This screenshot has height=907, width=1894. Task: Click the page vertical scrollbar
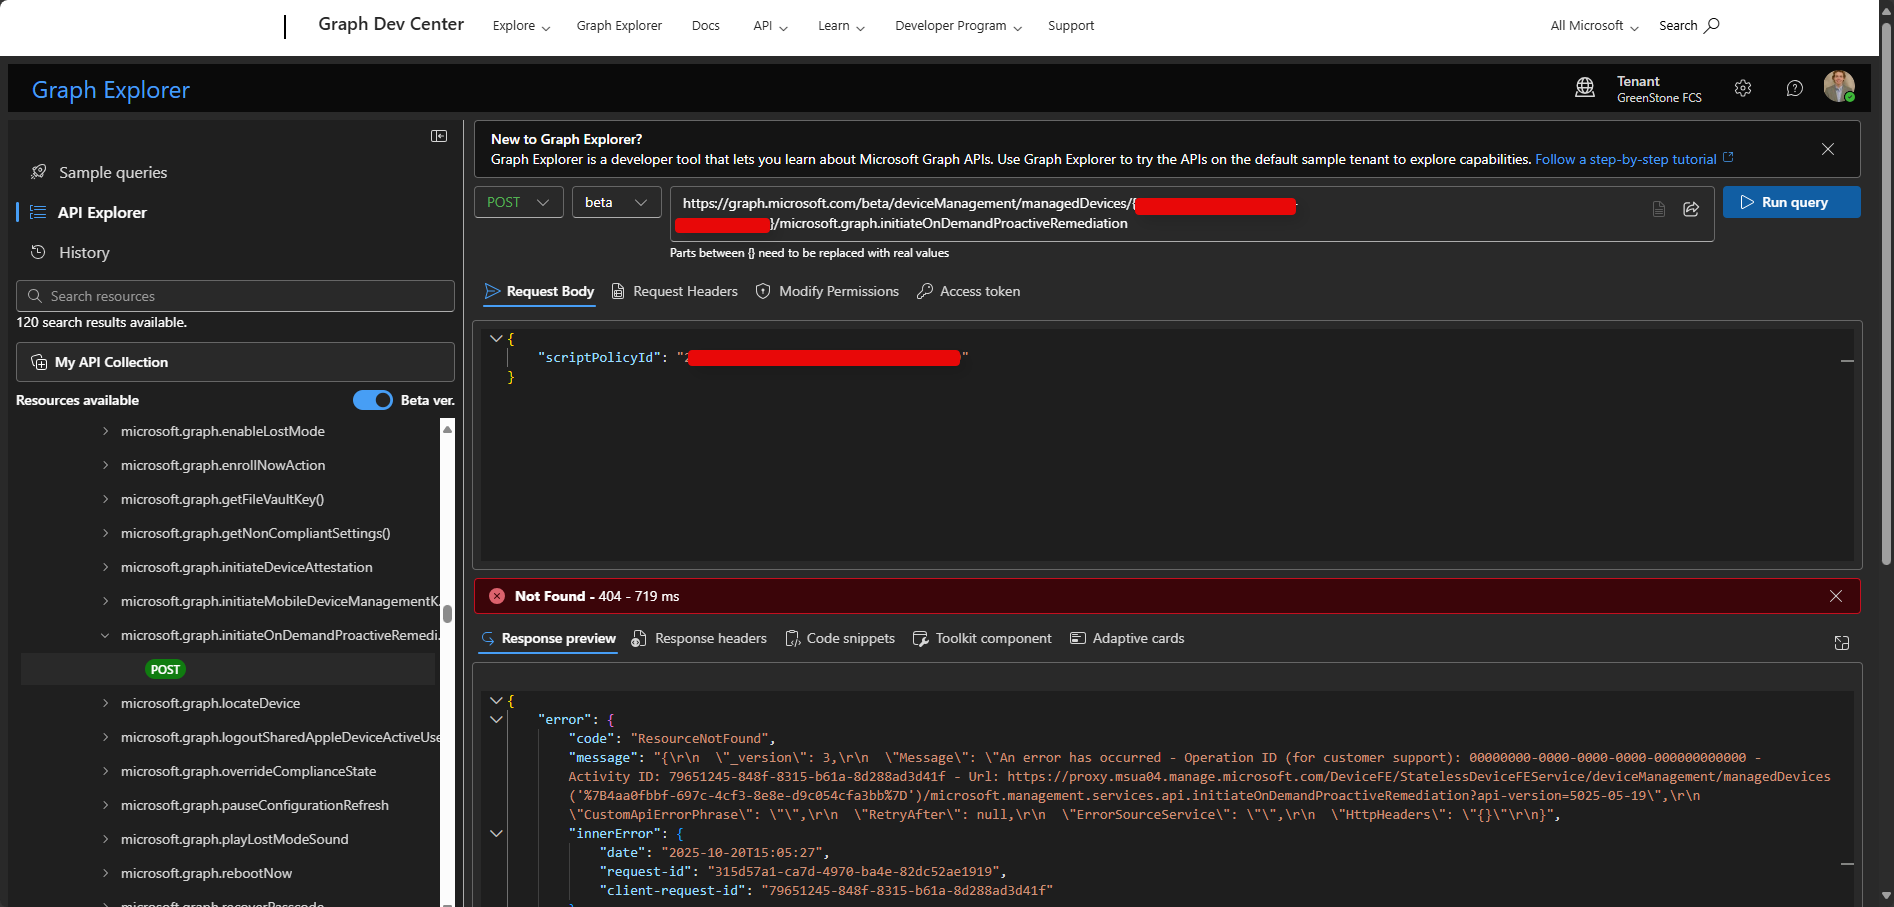[1886, 292]
